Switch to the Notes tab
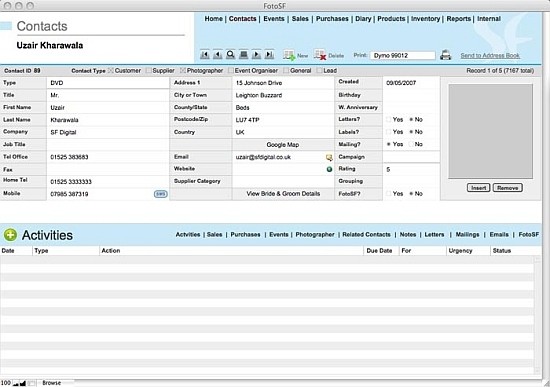Viewport: 550px width, 387px height. 408,235
